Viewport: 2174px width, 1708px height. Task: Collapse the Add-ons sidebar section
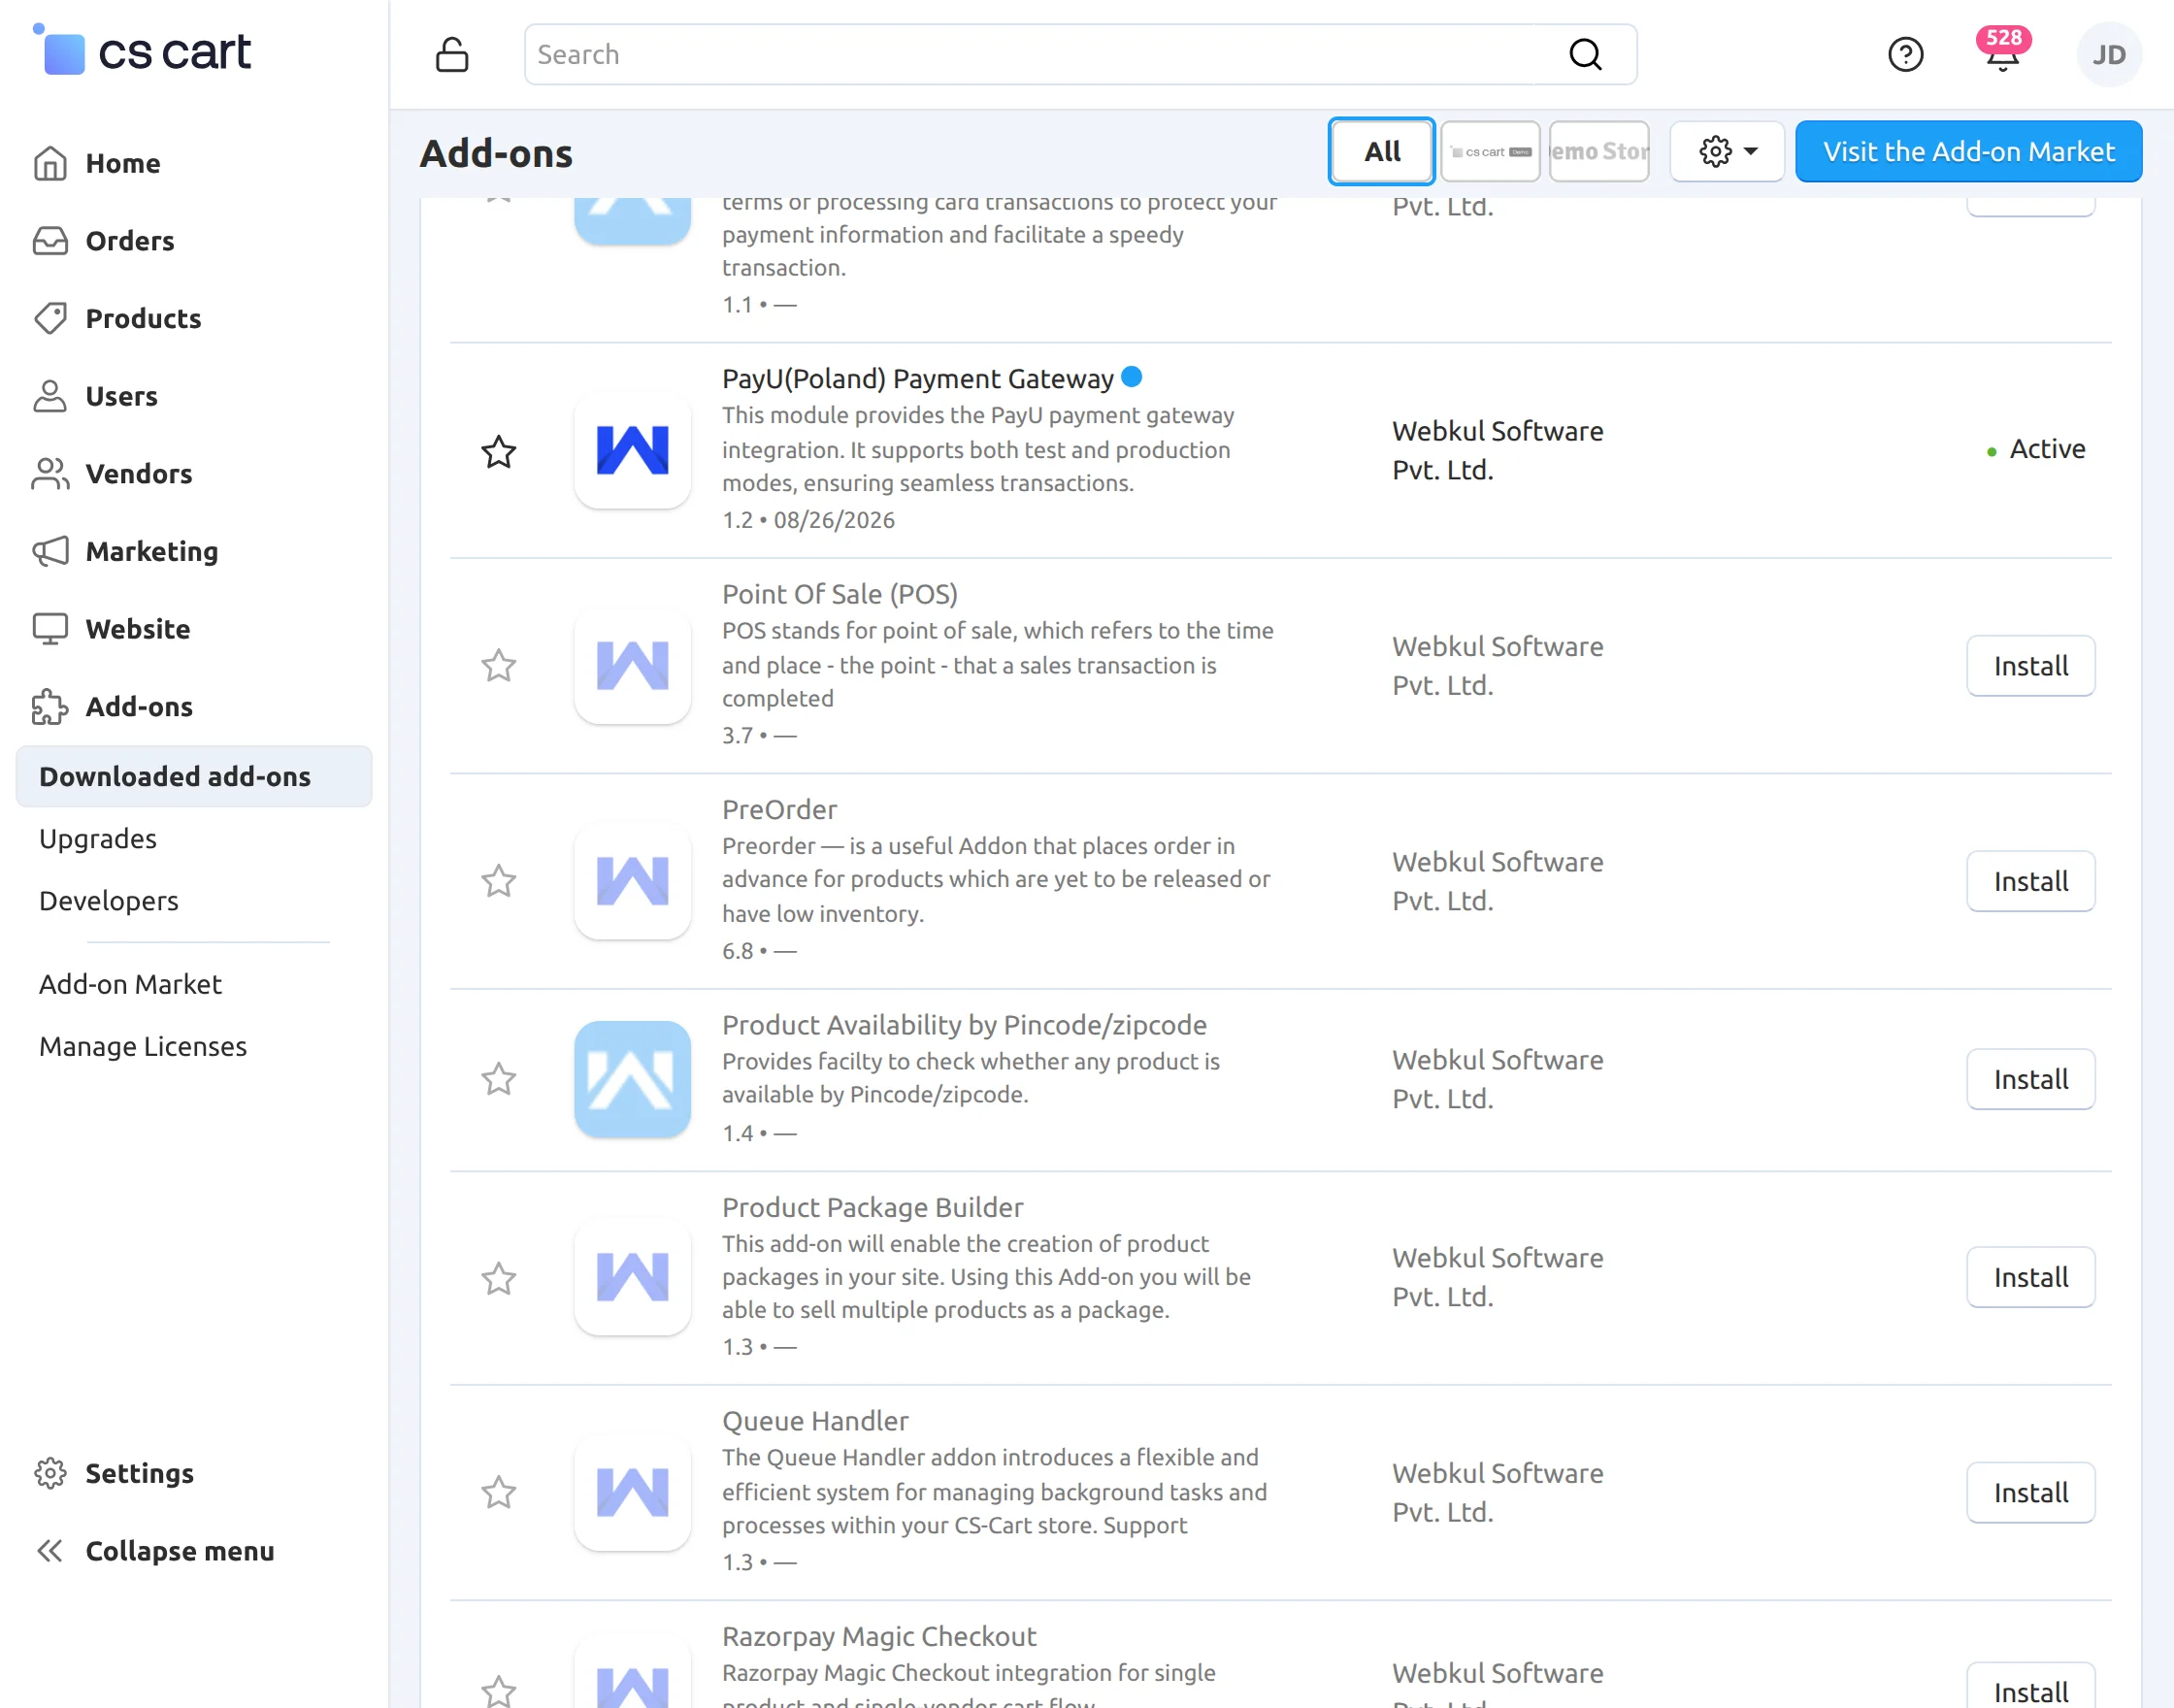(112, 706)
